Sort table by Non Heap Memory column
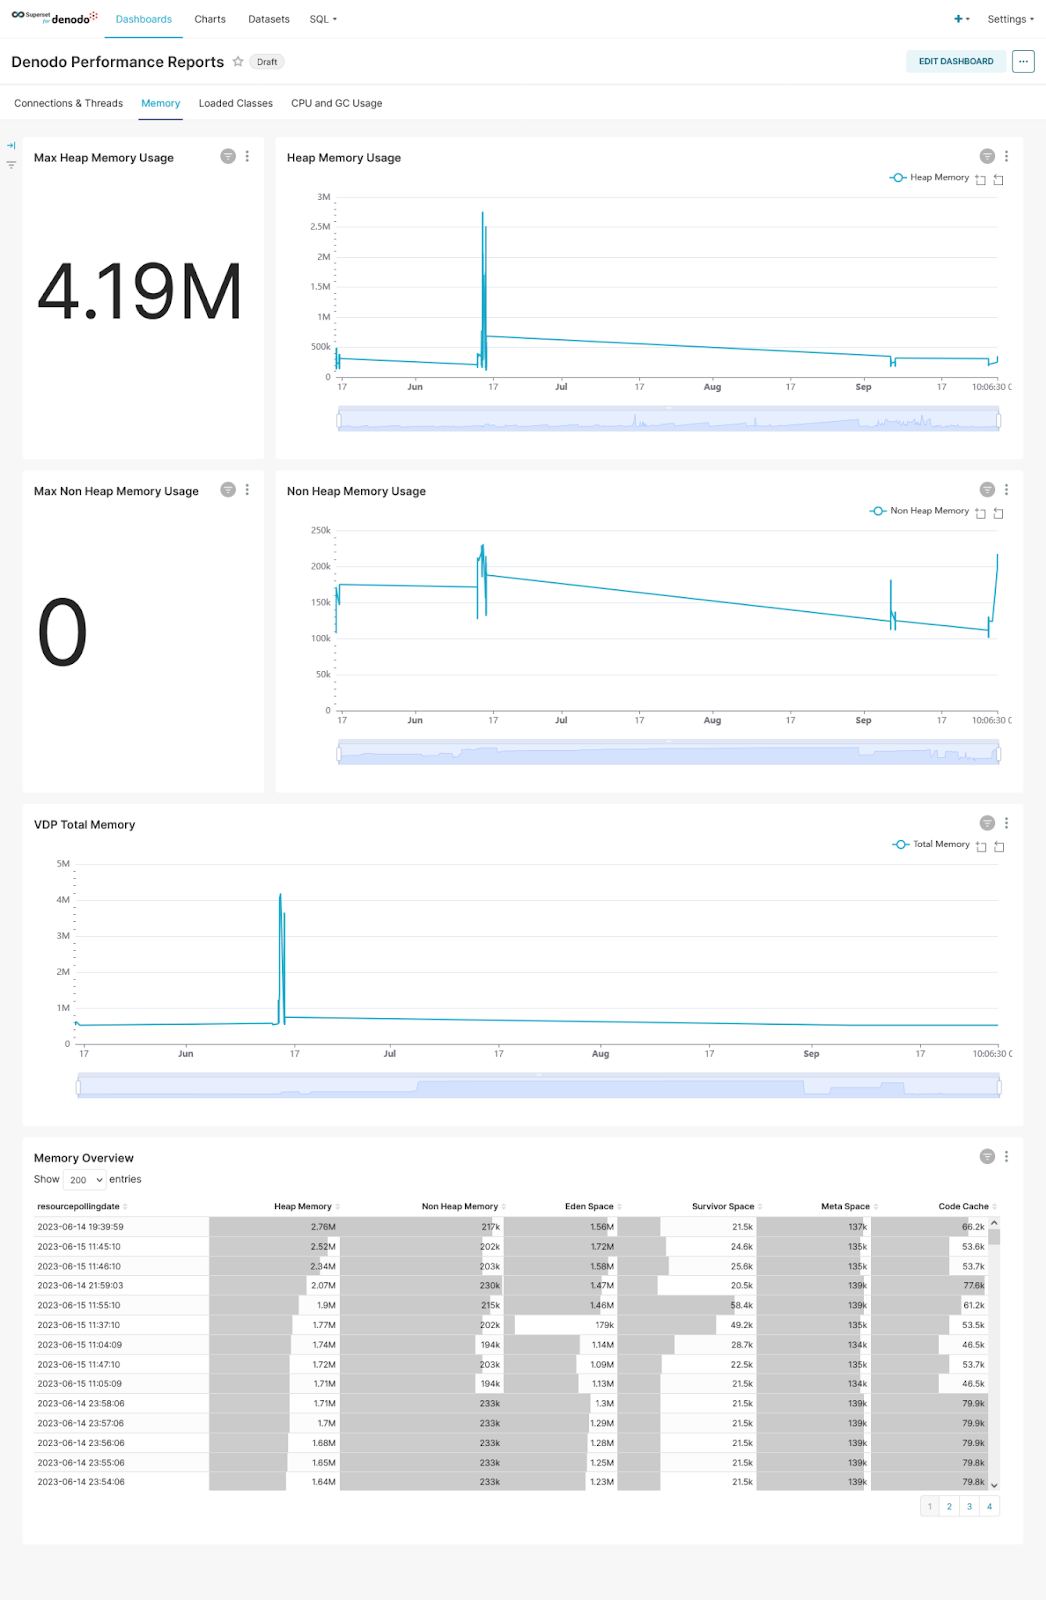The width and height of the screenshot is (1046, 1600). (463, 1207)
